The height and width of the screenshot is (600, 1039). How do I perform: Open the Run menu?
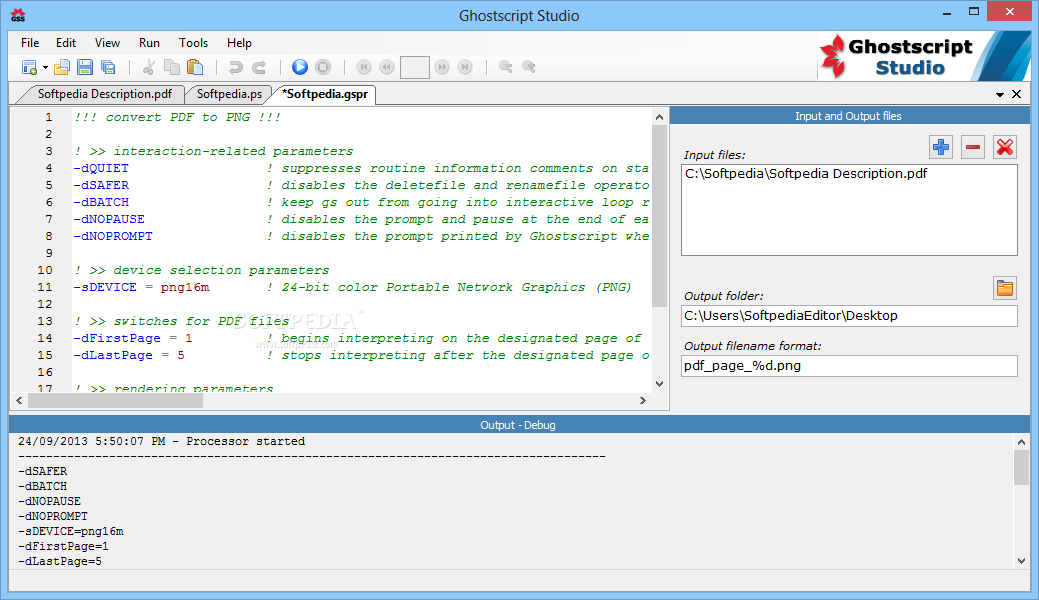coord(149,42)
